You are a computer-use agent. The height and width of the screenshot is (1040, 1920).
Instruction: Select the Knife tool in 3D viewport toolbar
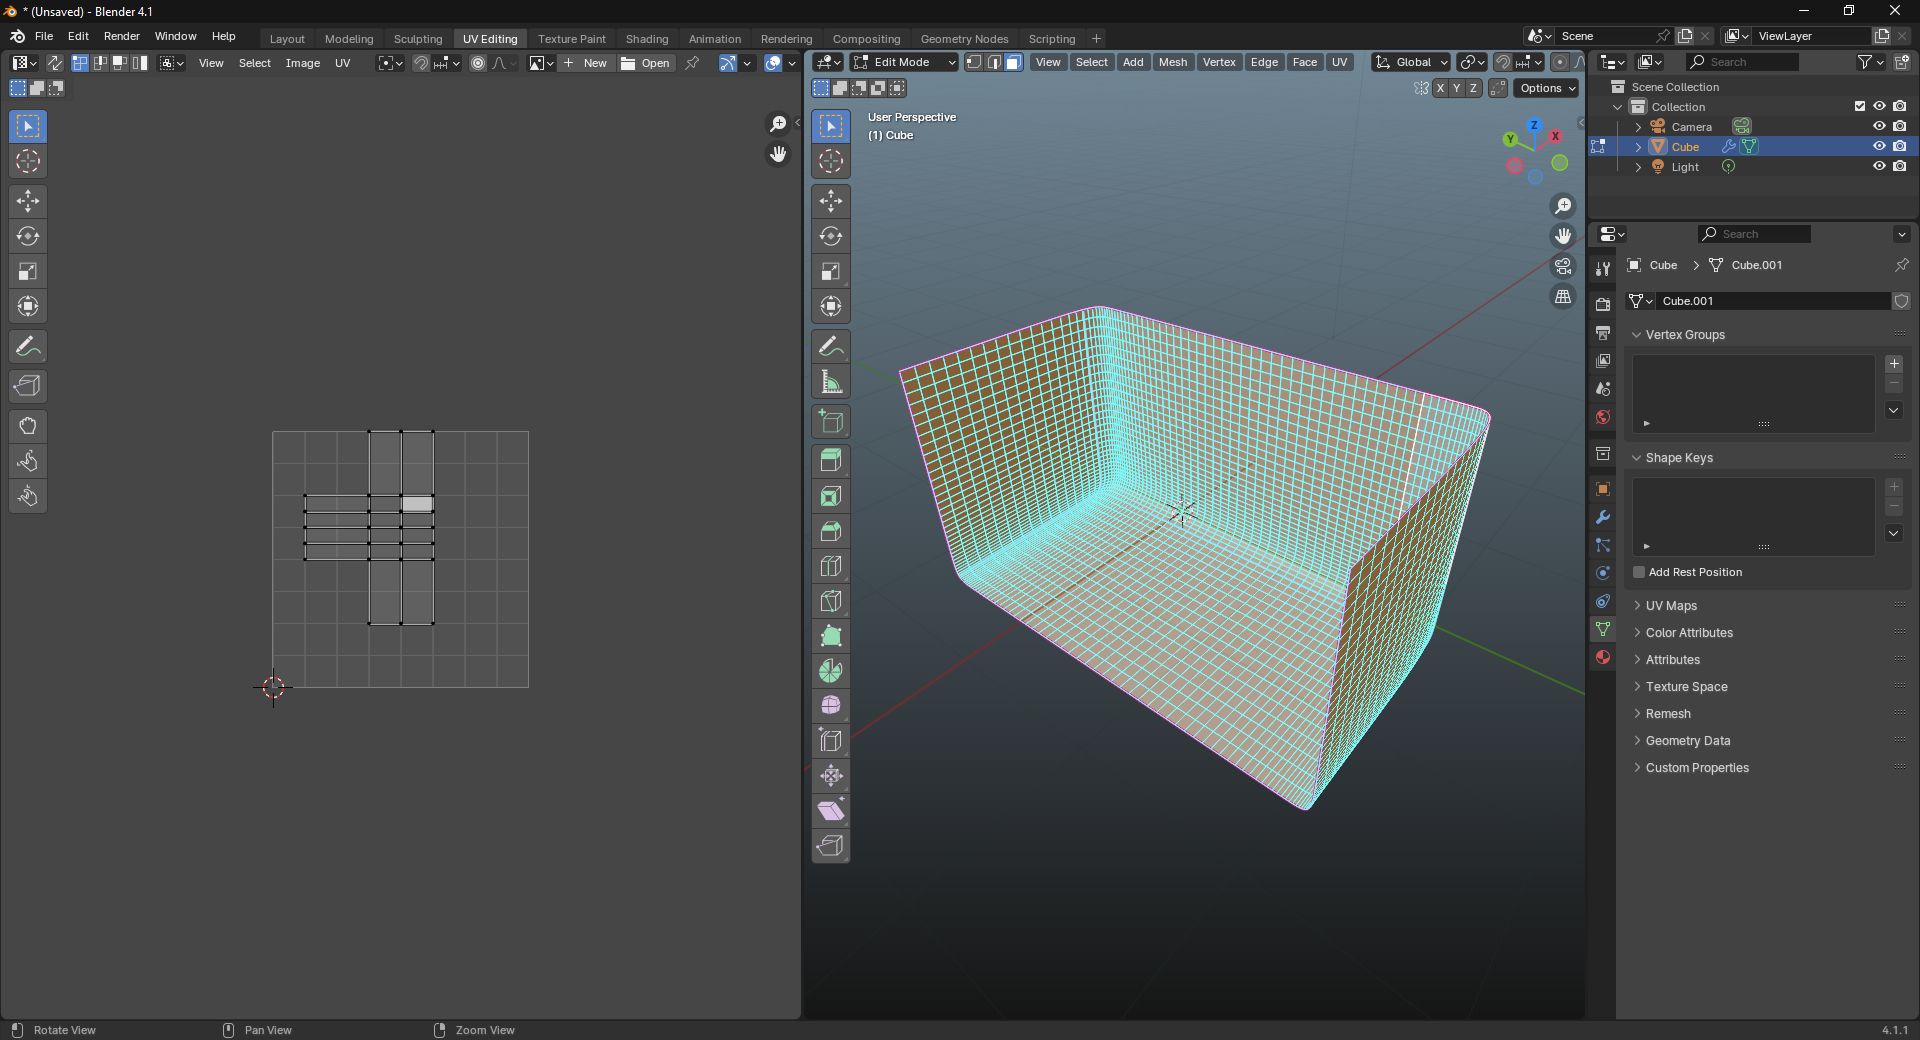click(x=831, y=601)
